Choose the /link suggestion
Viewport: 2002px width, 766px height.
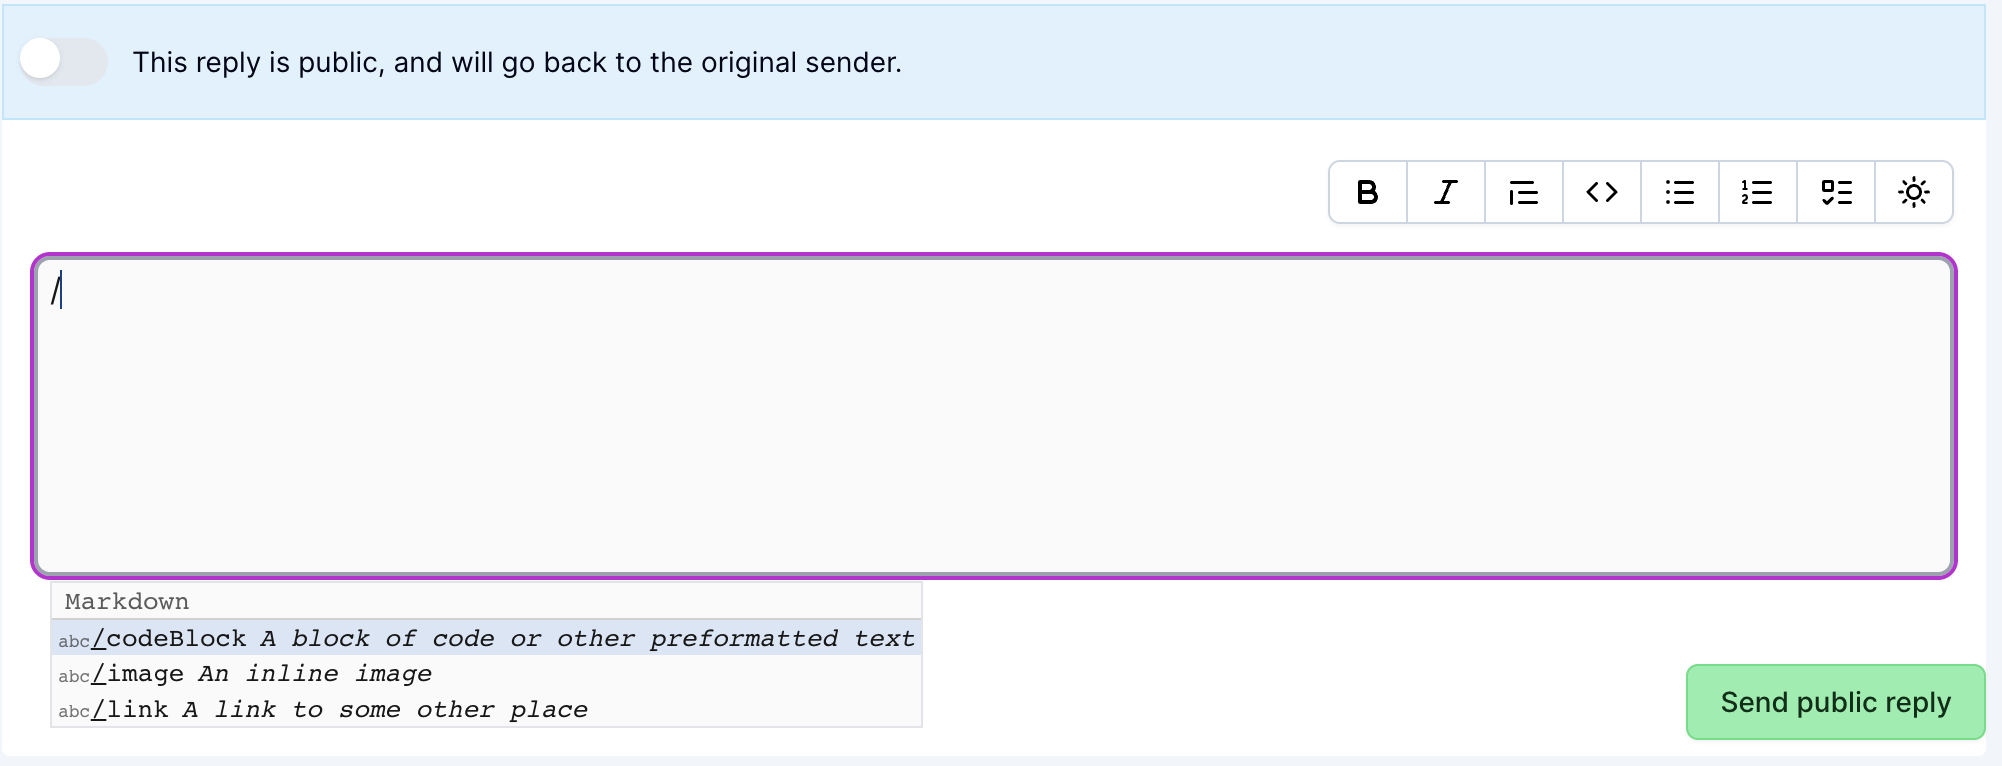pyautogui.click(x=486, y=710)
